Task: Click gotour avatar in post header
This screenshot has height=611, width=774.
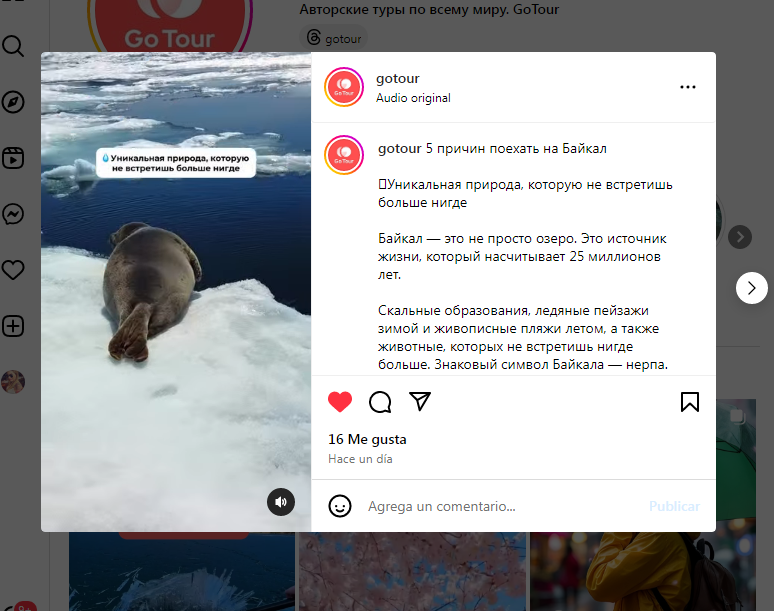Action: (x=344, y=87)
